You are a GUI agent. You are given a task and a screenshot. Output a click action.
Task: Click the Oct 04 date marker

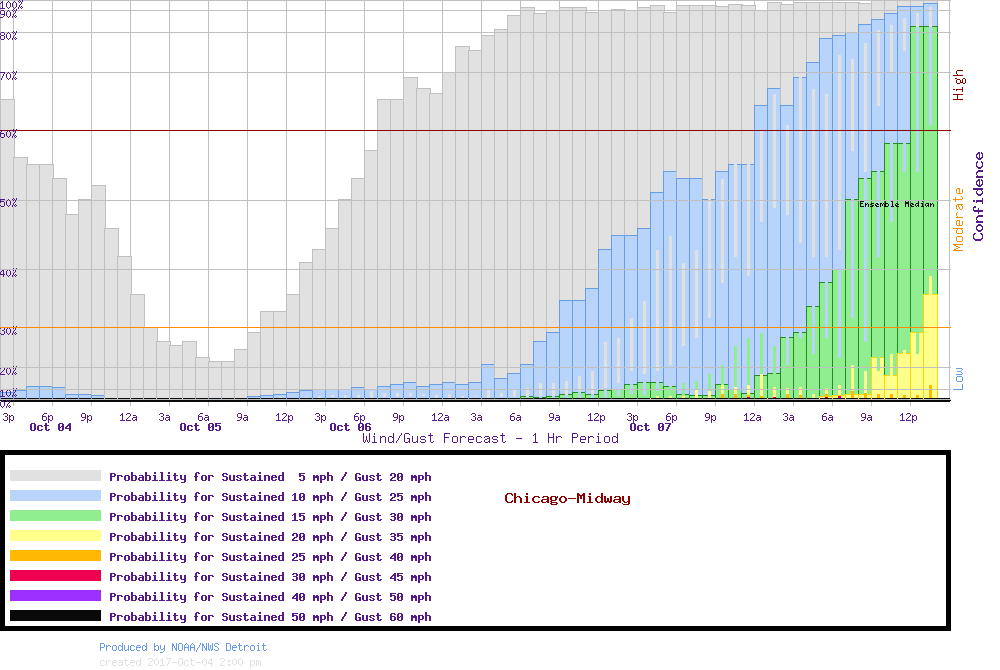[50, 427]
